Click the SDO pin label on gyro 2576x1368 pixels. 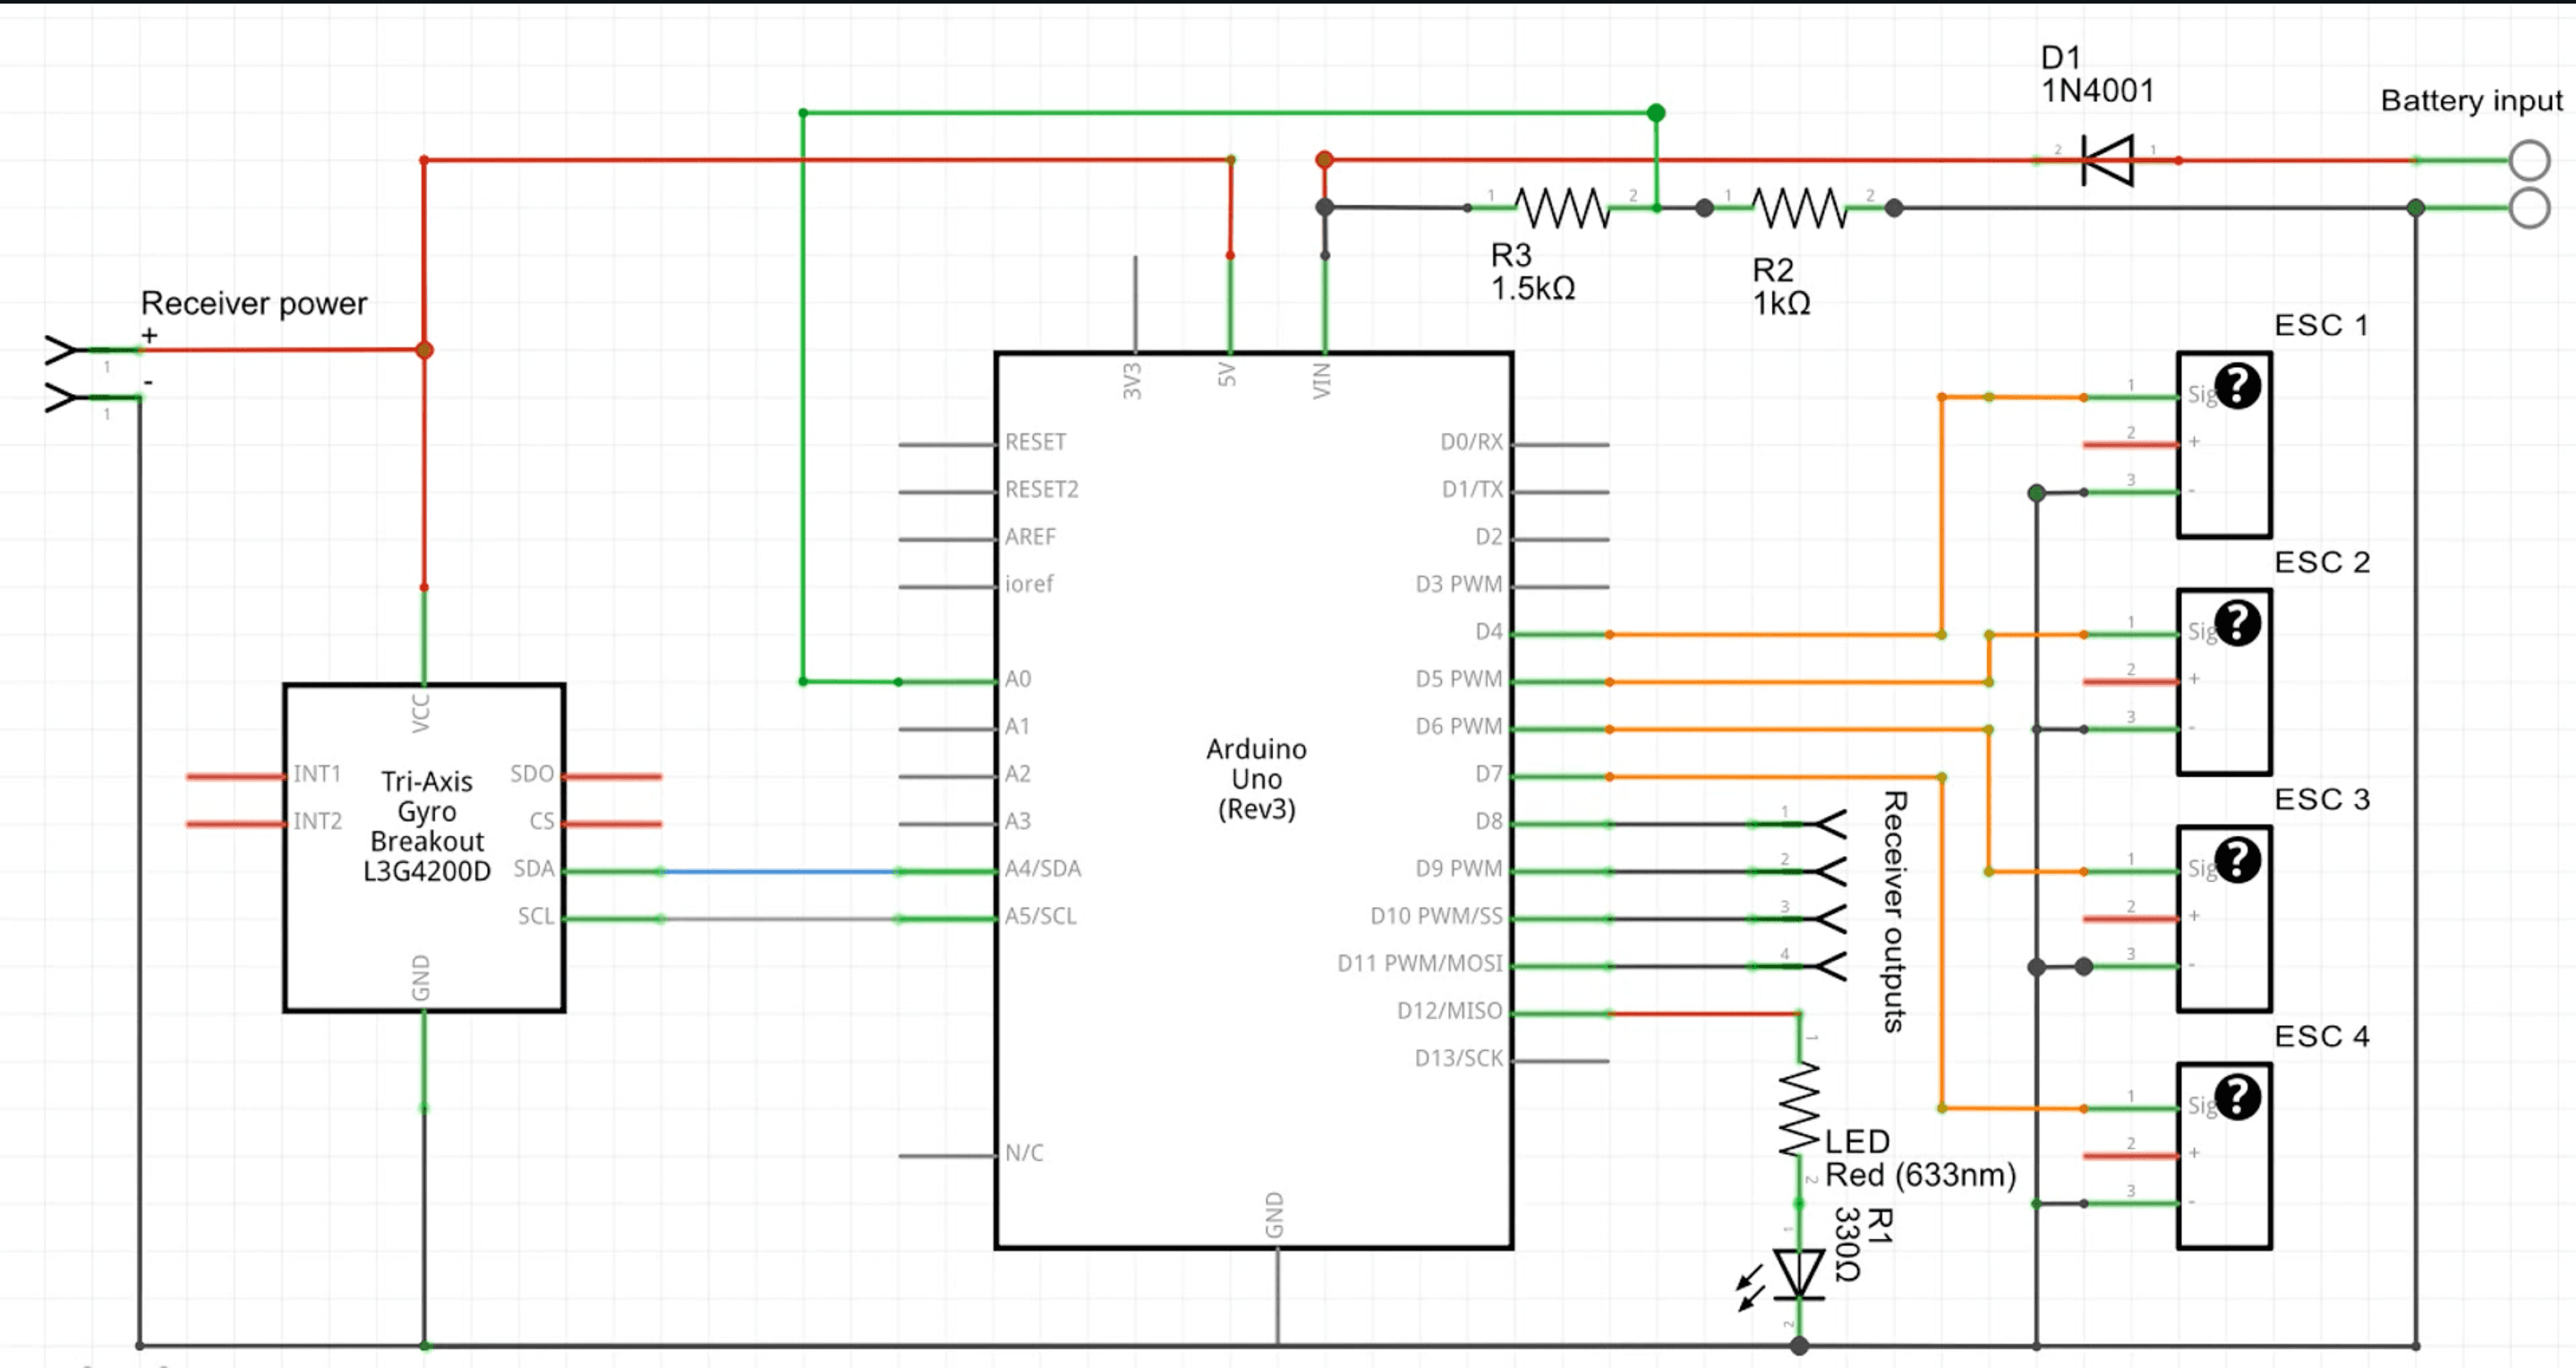point(532,774)
